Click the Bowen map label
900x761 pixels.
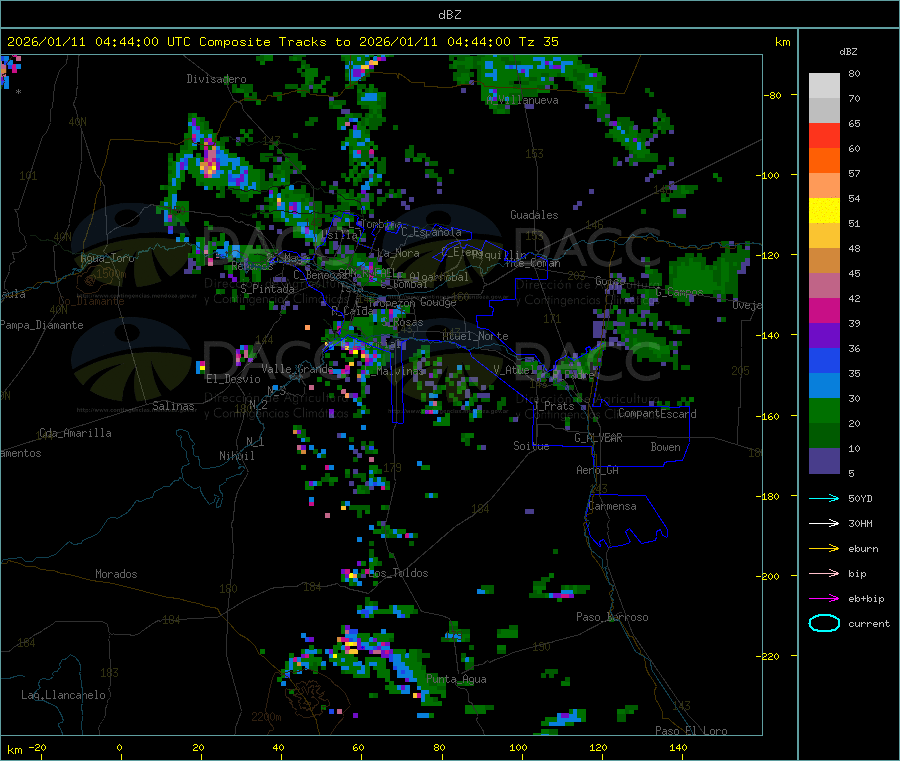click(x=665, y=447)
